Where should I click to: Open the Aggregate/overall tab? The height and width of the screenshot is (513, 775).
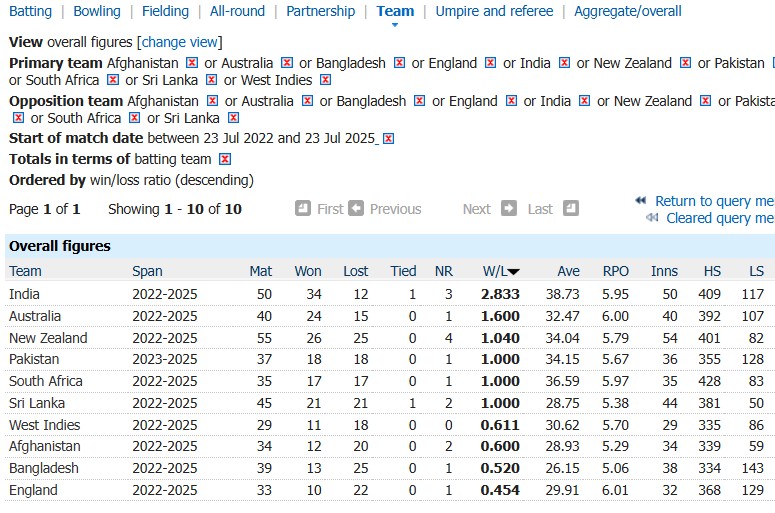click(628, 11)
